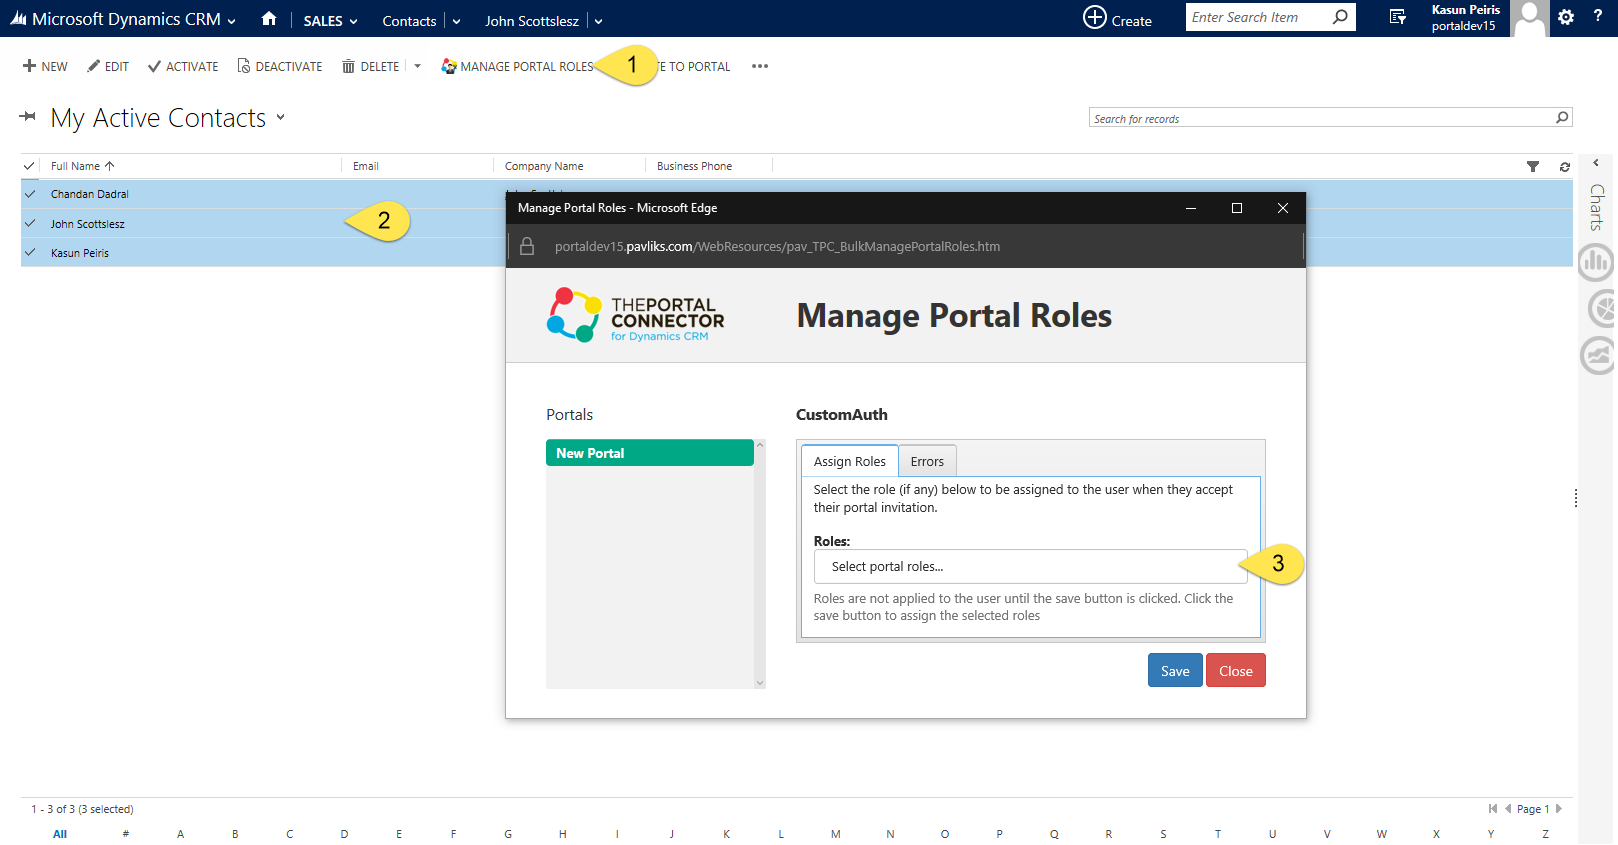Click DEACTIVATE command

point(280,67)
